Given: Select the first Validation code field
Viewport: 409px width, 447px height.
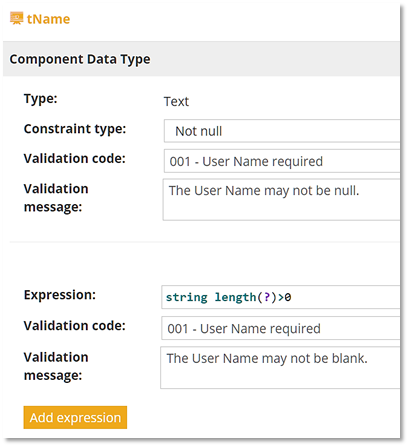Looking at the screenshot, I should 282,161.
